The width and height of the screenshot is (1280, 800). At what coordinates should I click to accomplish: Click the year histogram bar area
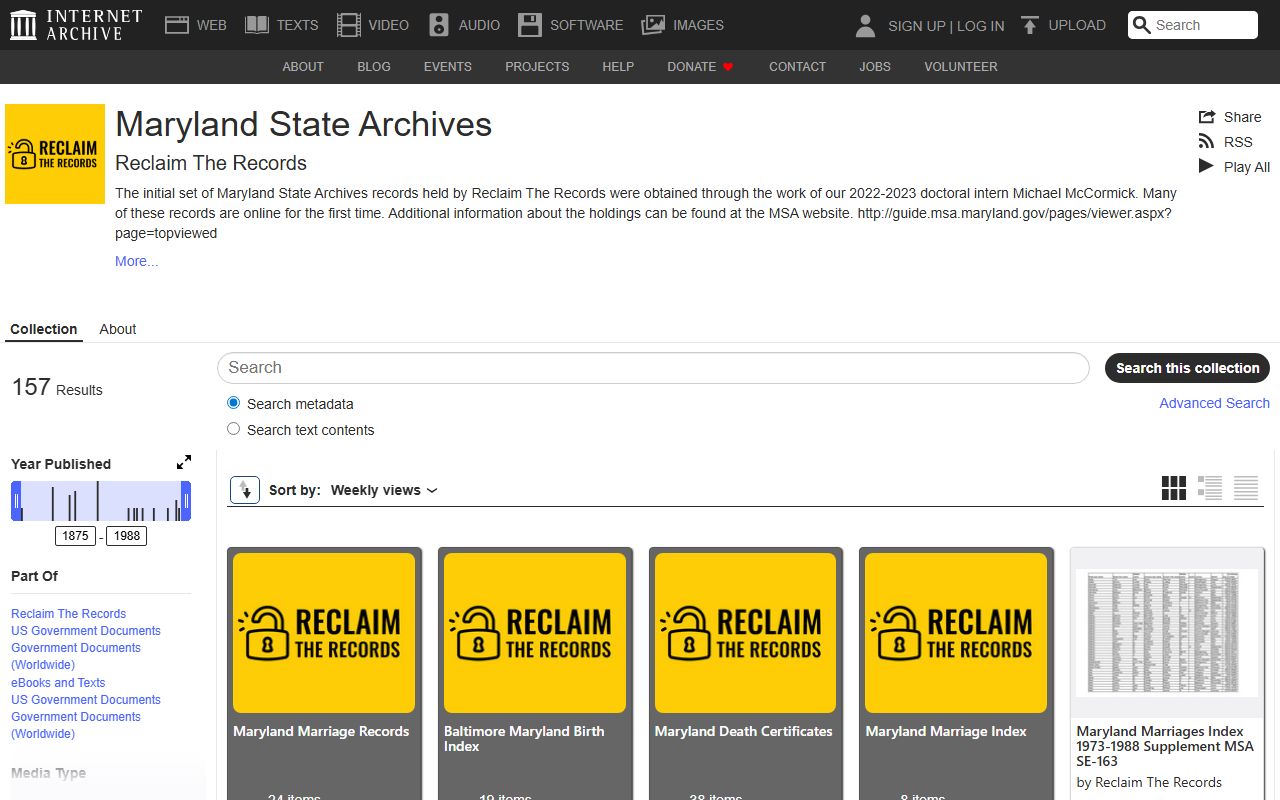101,501
